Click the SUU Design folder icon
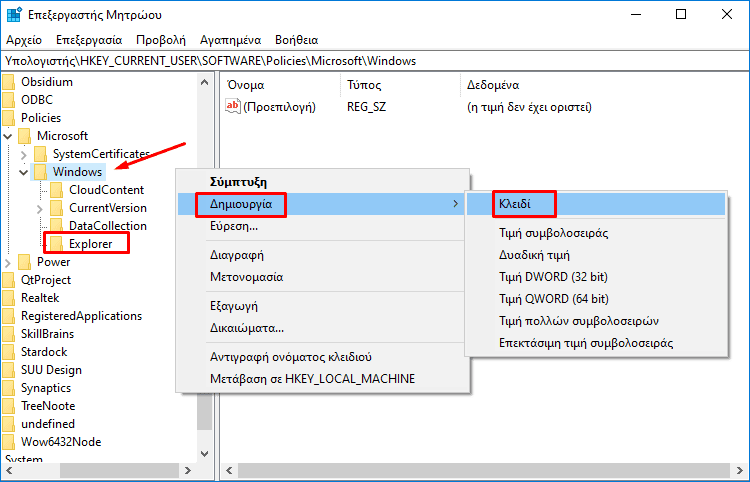 point(8,370)
